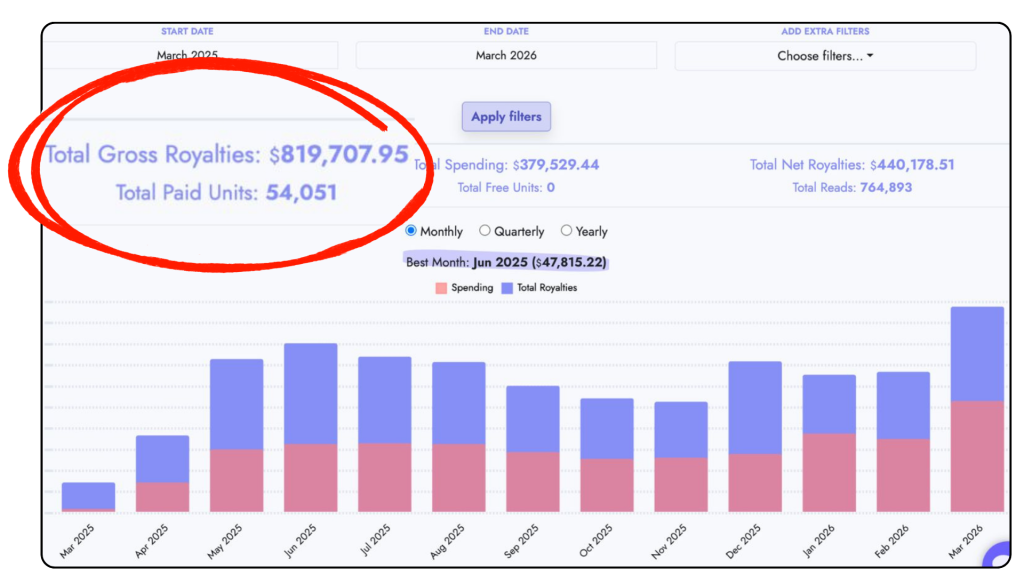Choose the Yearly radio option
Viewport: 1024px width, 576px height.
pos(566,231)
